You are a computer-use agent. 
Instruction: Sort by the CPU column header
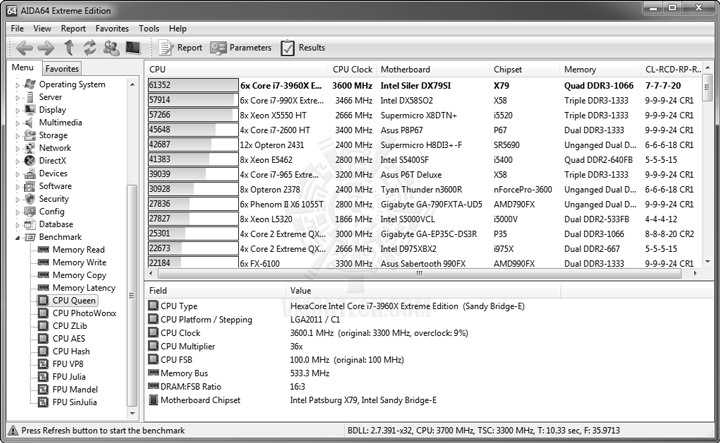(x=236, y=69)
